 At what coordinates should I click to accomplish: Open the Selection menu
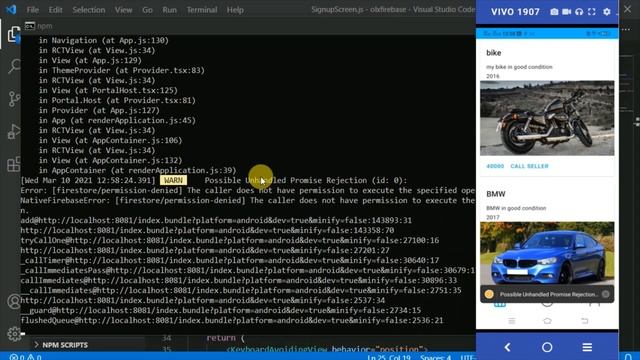click(89, 10)
